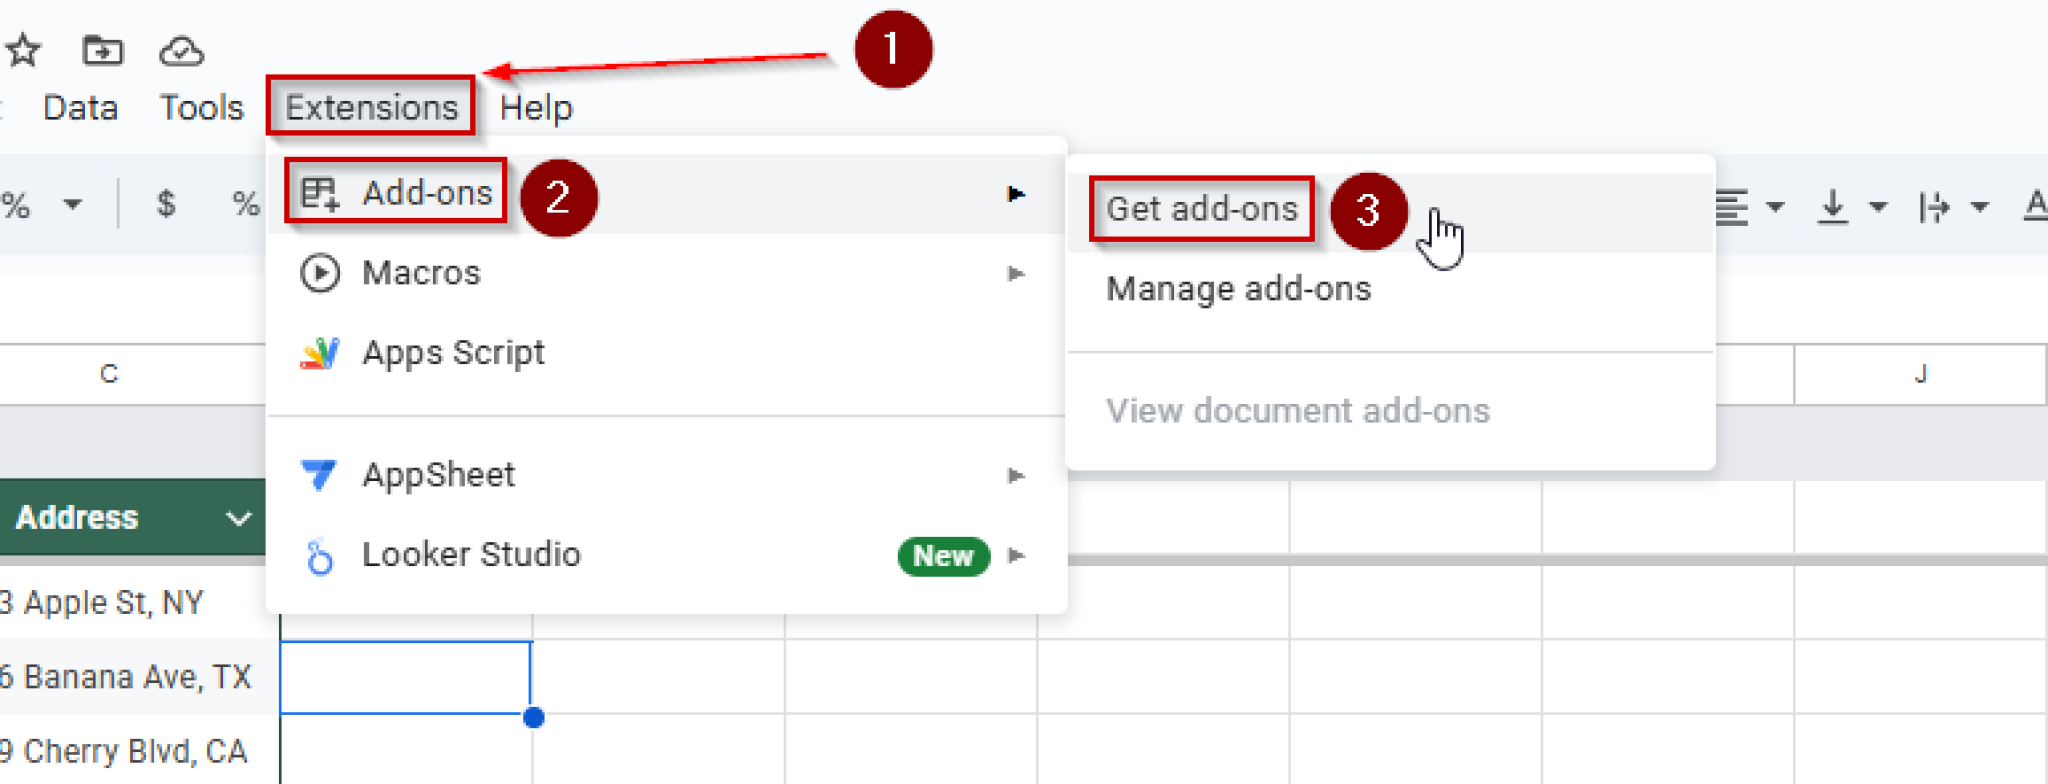Open the Address column filter dropdown
The image size is (2048, 784).
pos(238,518)
